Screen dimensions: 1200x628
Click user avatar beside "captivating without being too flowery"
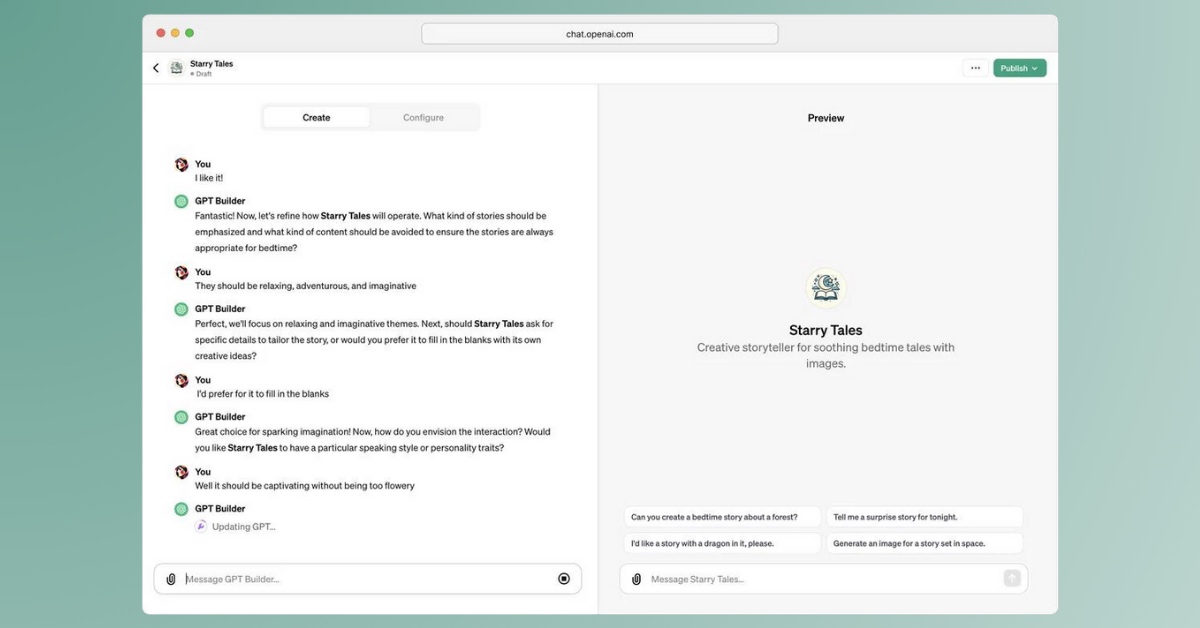pyautogui.click(x=181, y=472)
